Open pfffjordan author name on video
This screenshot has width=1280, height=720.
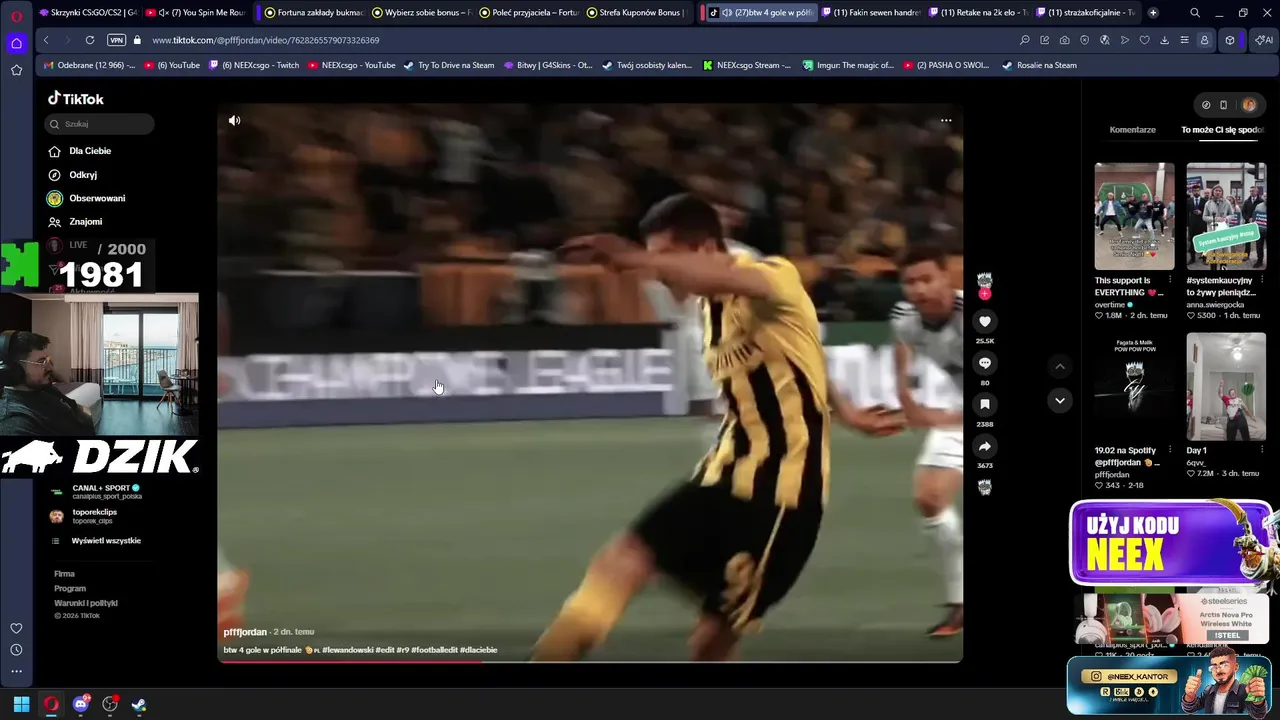coord(245,632)
